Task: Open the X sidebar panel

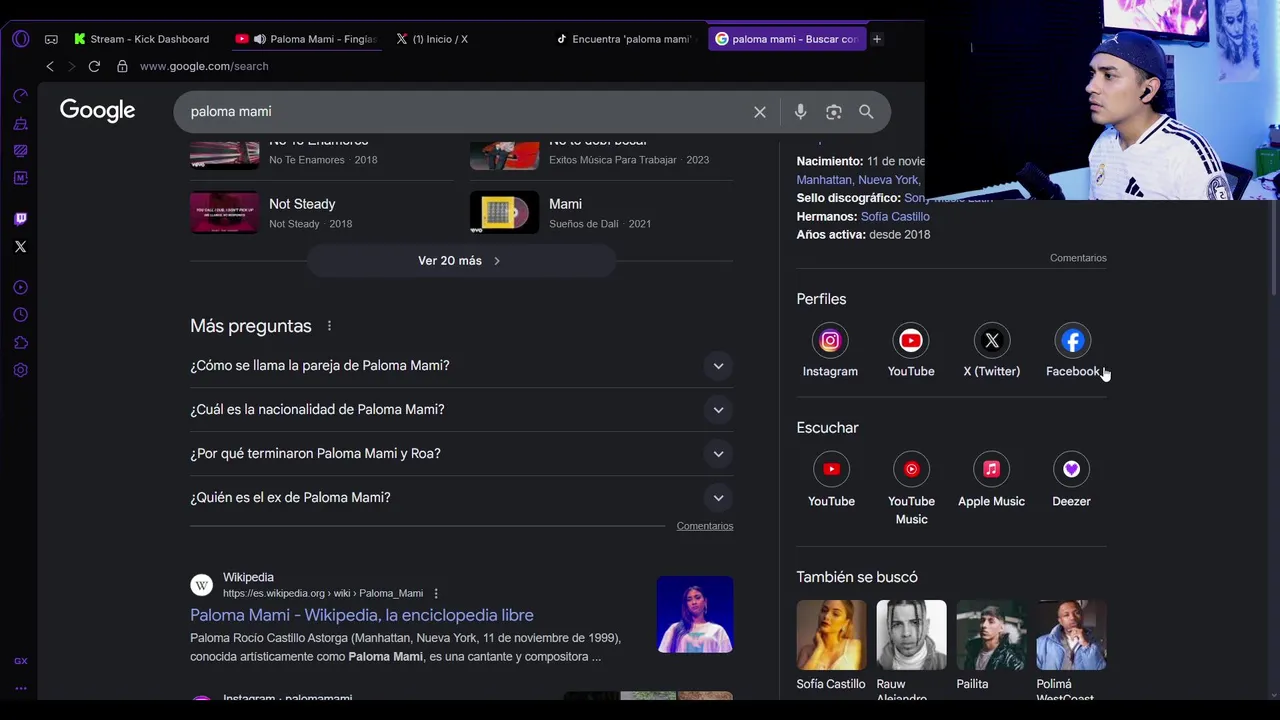Action: [x=20, y=246]
